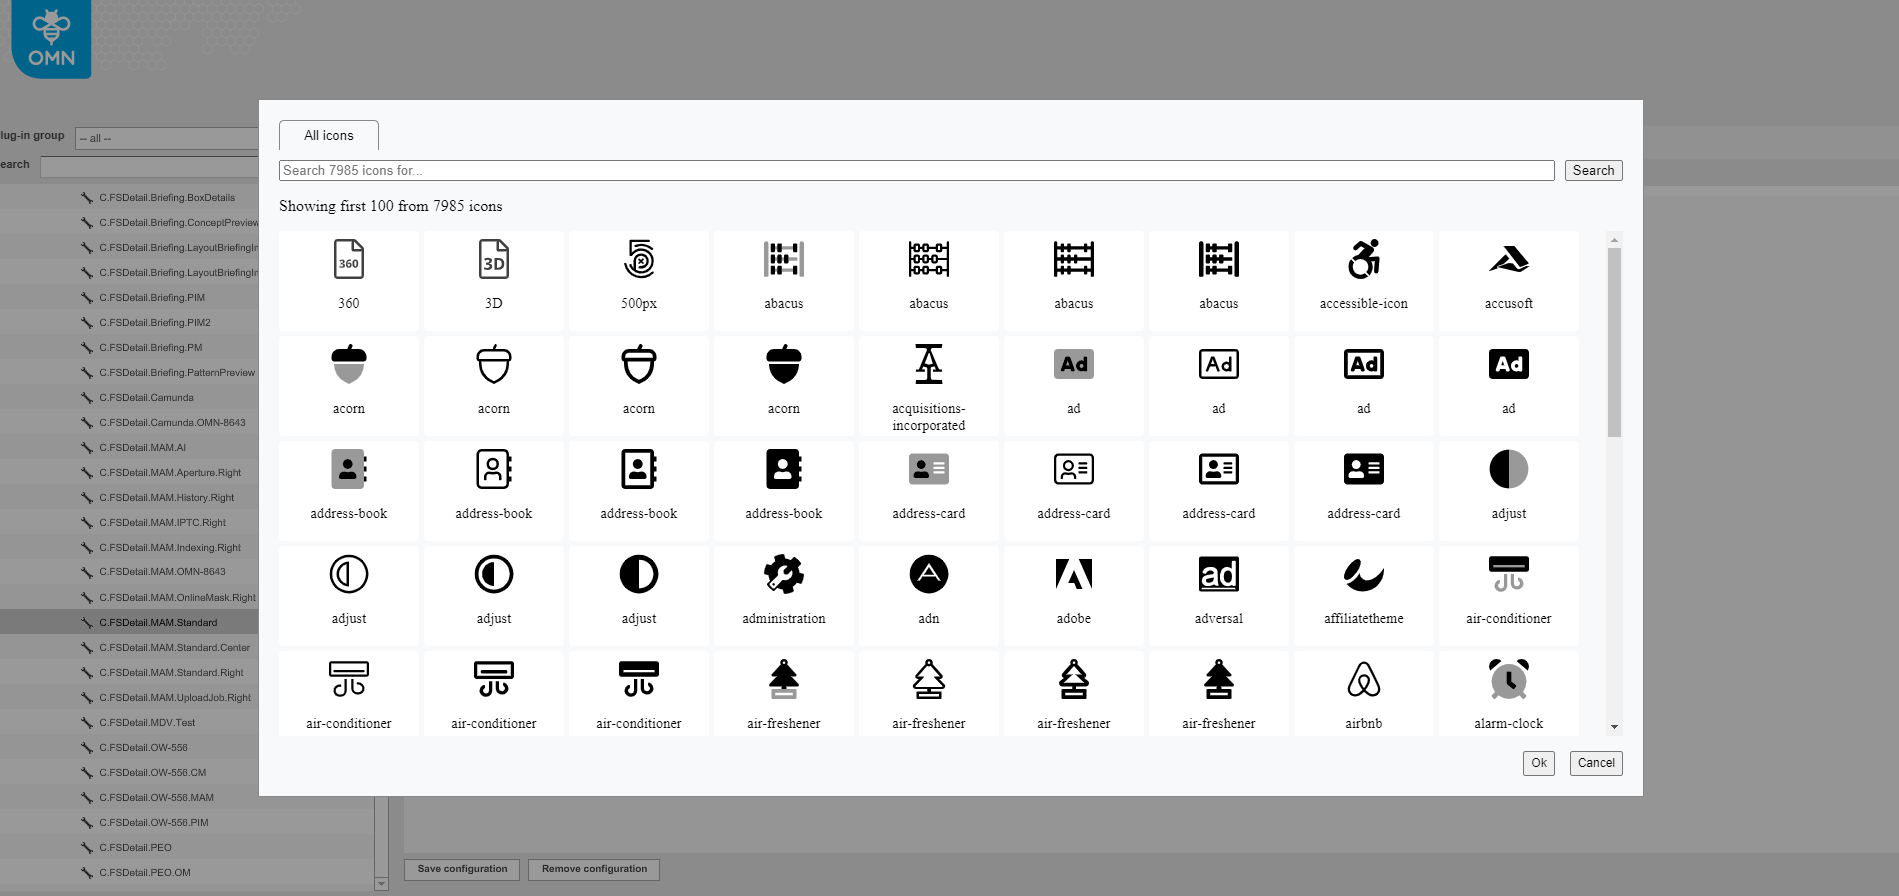Open the plug-in group dropdown in background

click(x=167, y=138)
